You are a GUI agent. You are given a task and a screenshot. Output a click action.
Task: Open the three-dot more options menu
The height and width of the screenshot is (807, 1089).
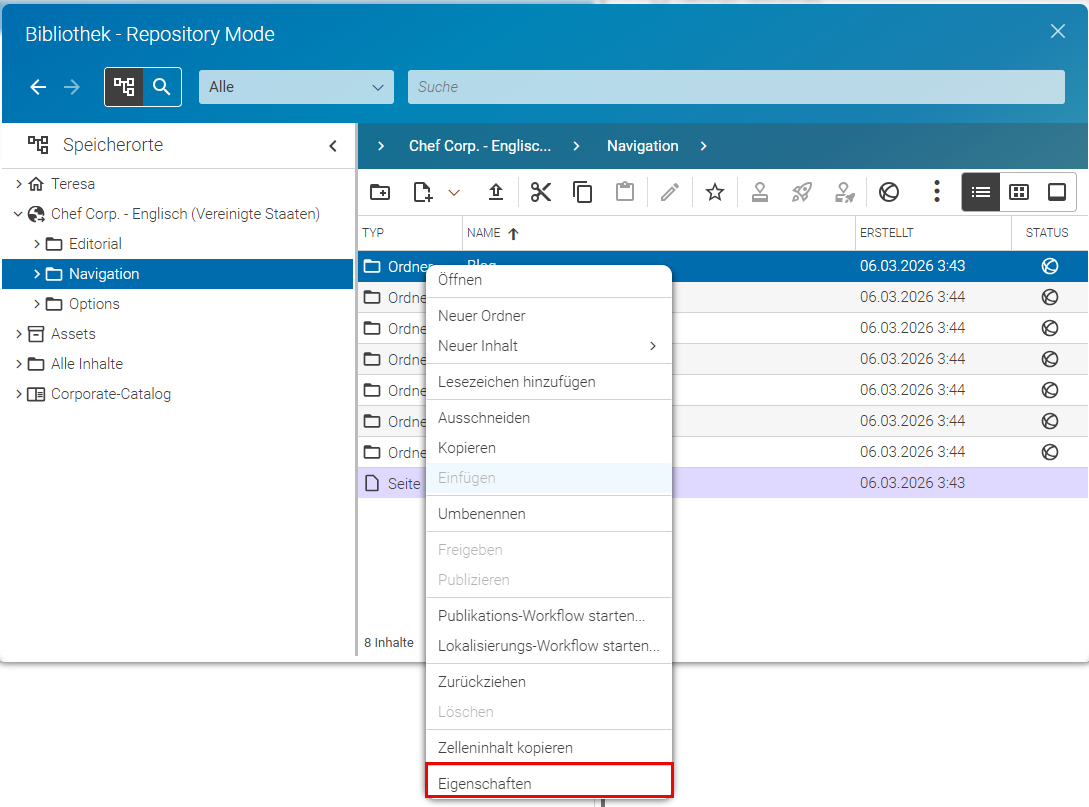[x=937, y=192]
